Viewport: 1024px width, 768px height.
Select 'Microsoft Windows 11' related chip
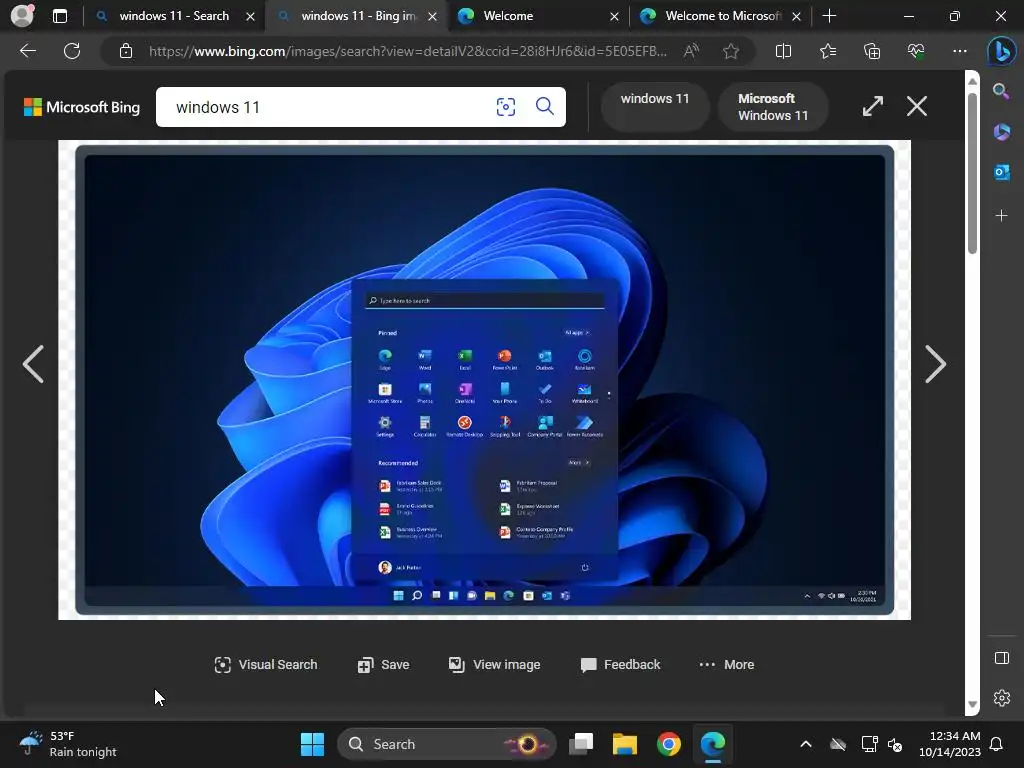click(773, 106)
